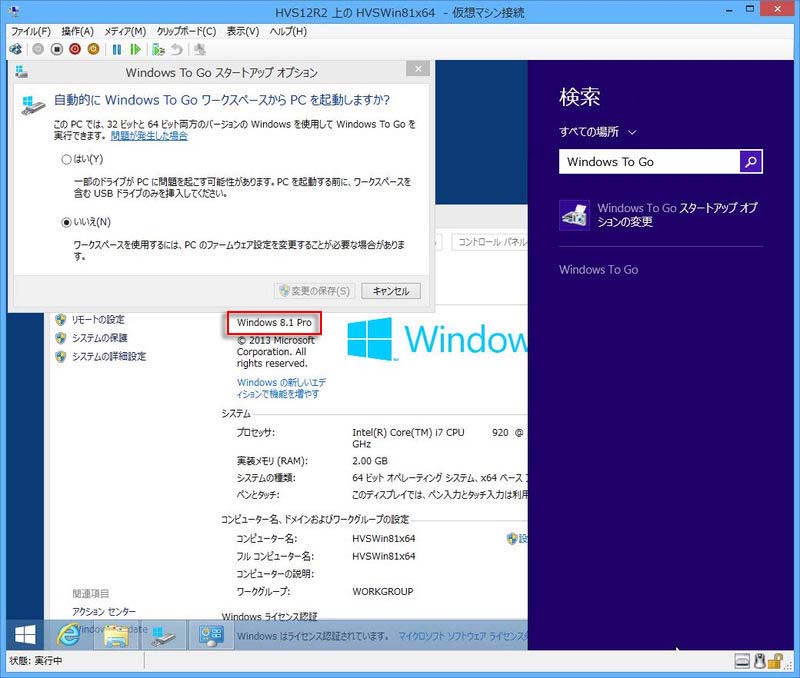Close the Windows To Go startup options dialog

pos(418,69)
